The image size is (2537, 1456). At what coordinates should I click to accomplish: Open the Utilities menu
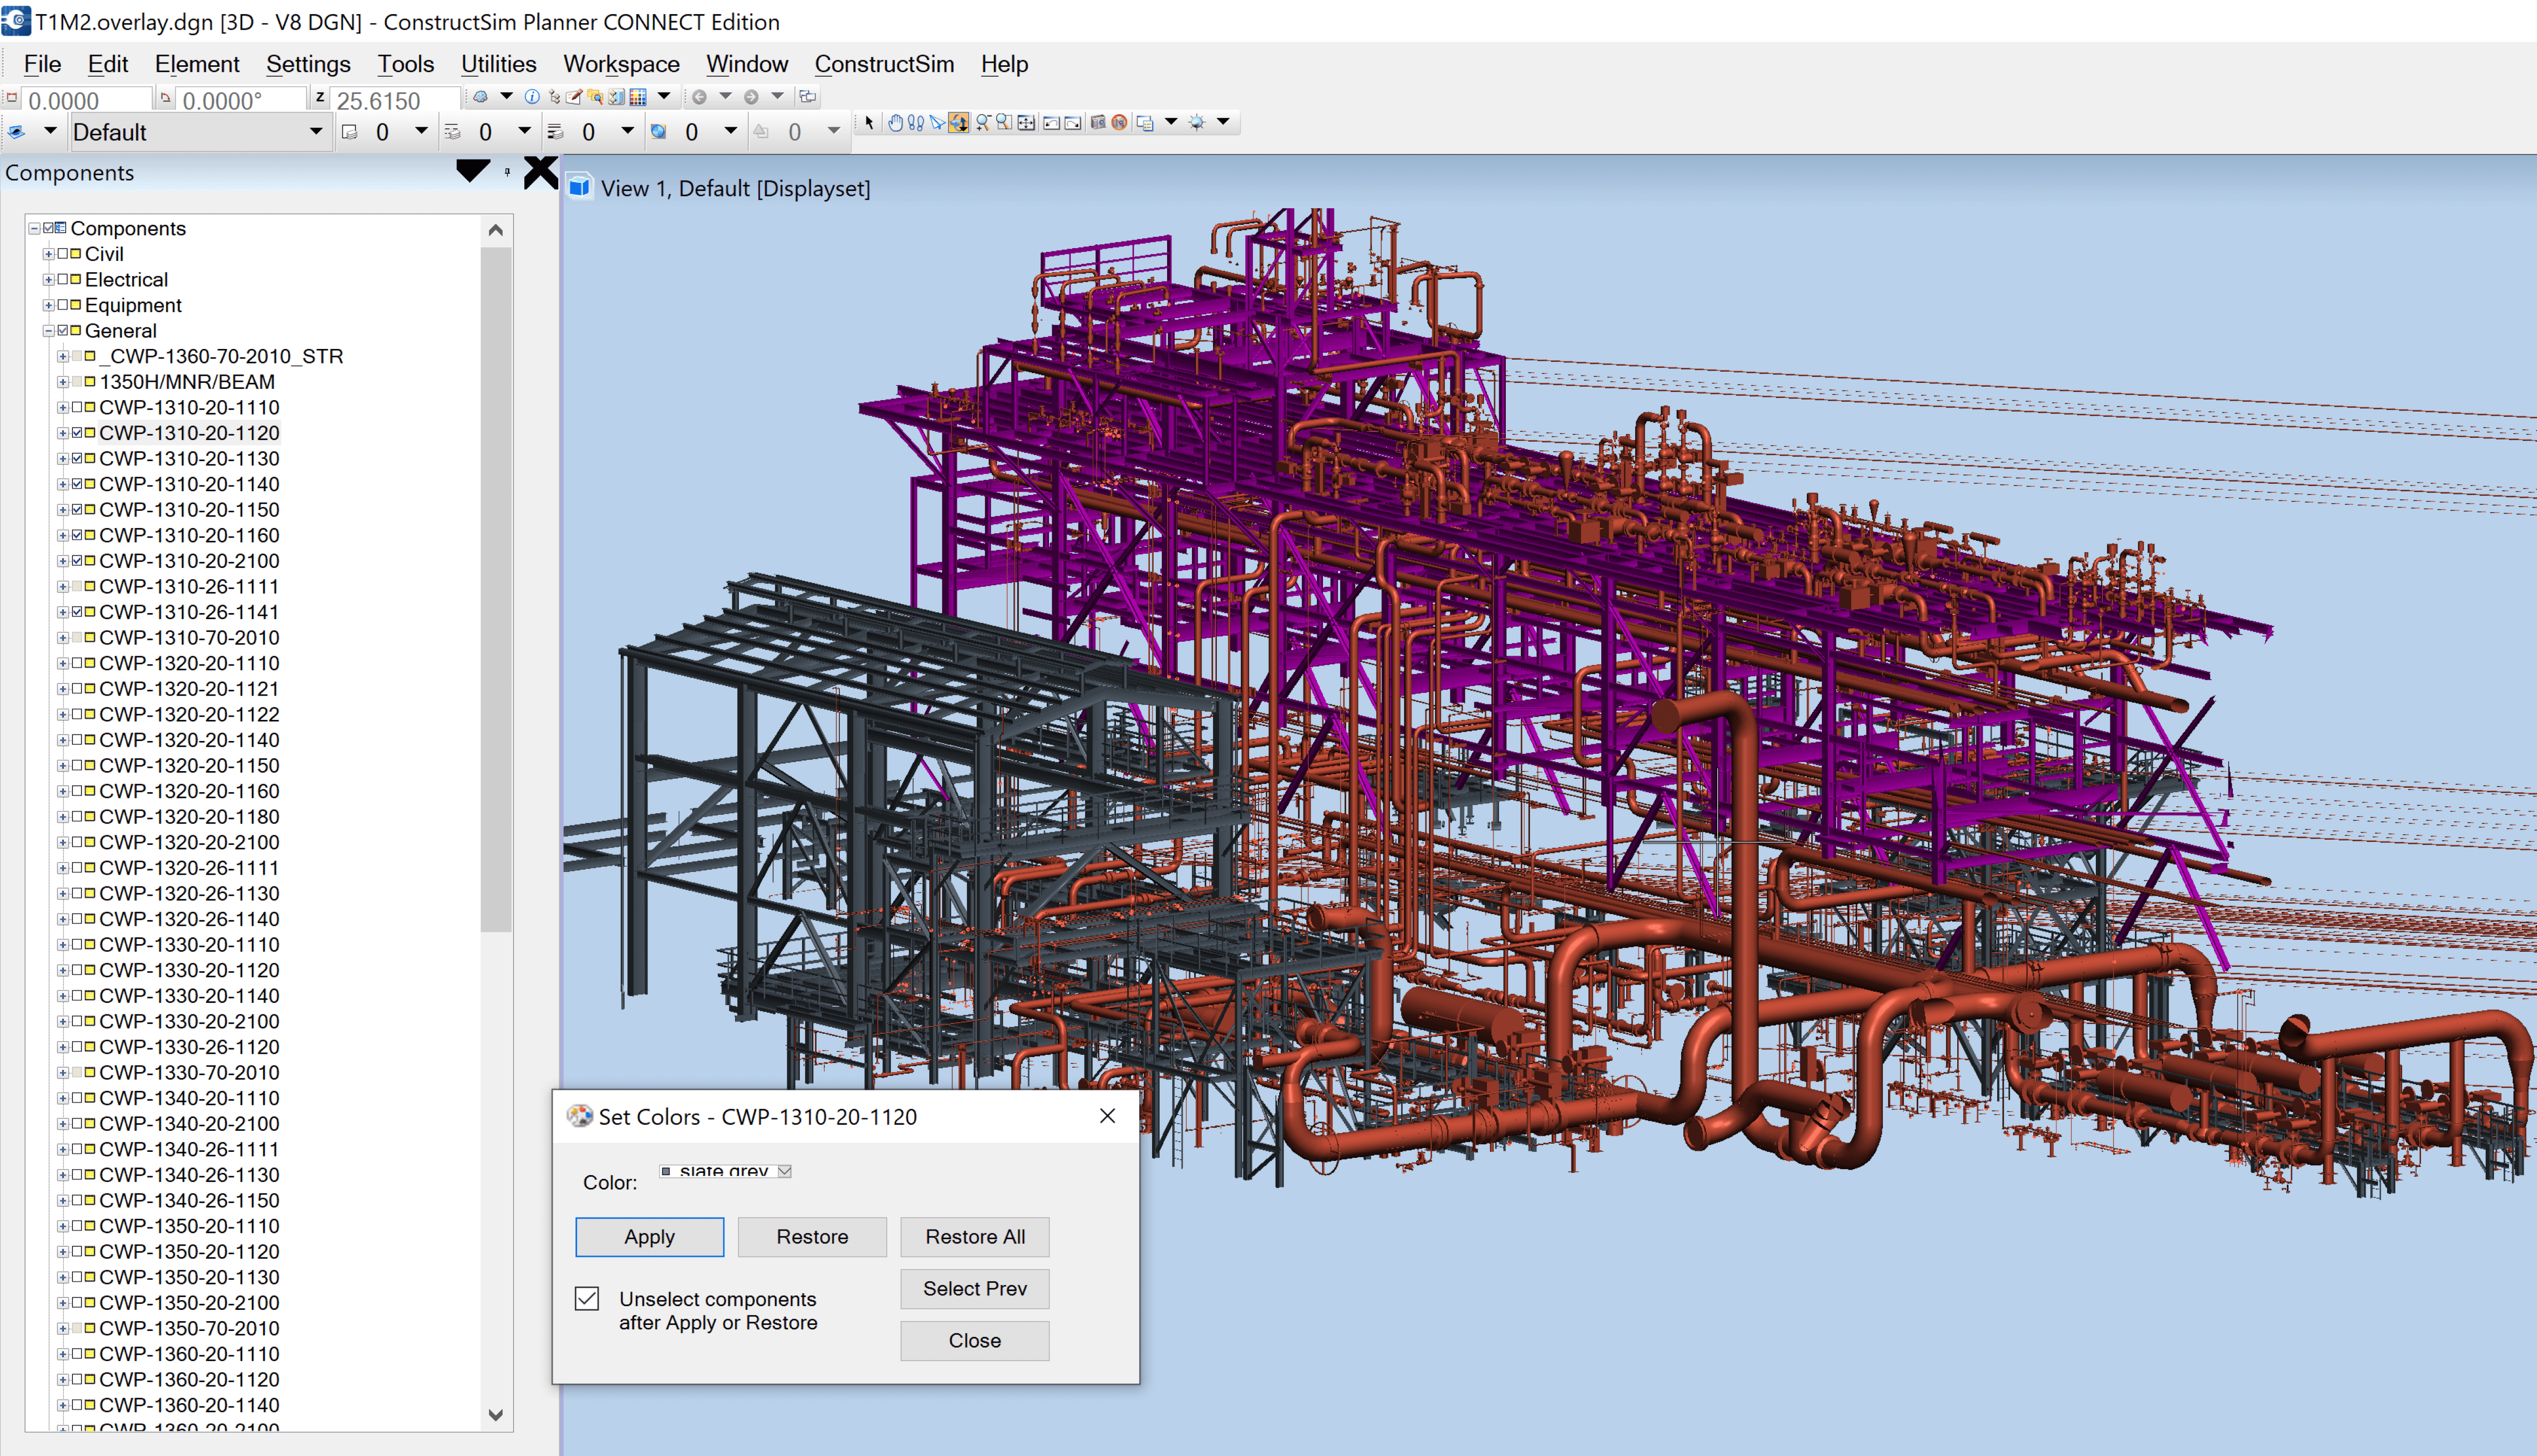498,64
